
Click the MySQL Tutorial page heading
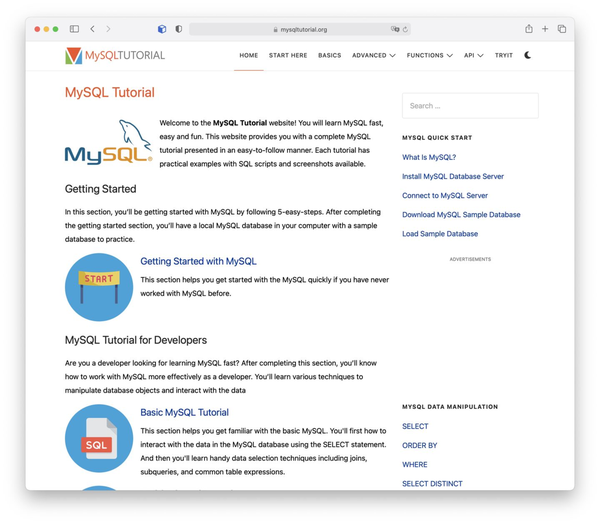(110, 93)
